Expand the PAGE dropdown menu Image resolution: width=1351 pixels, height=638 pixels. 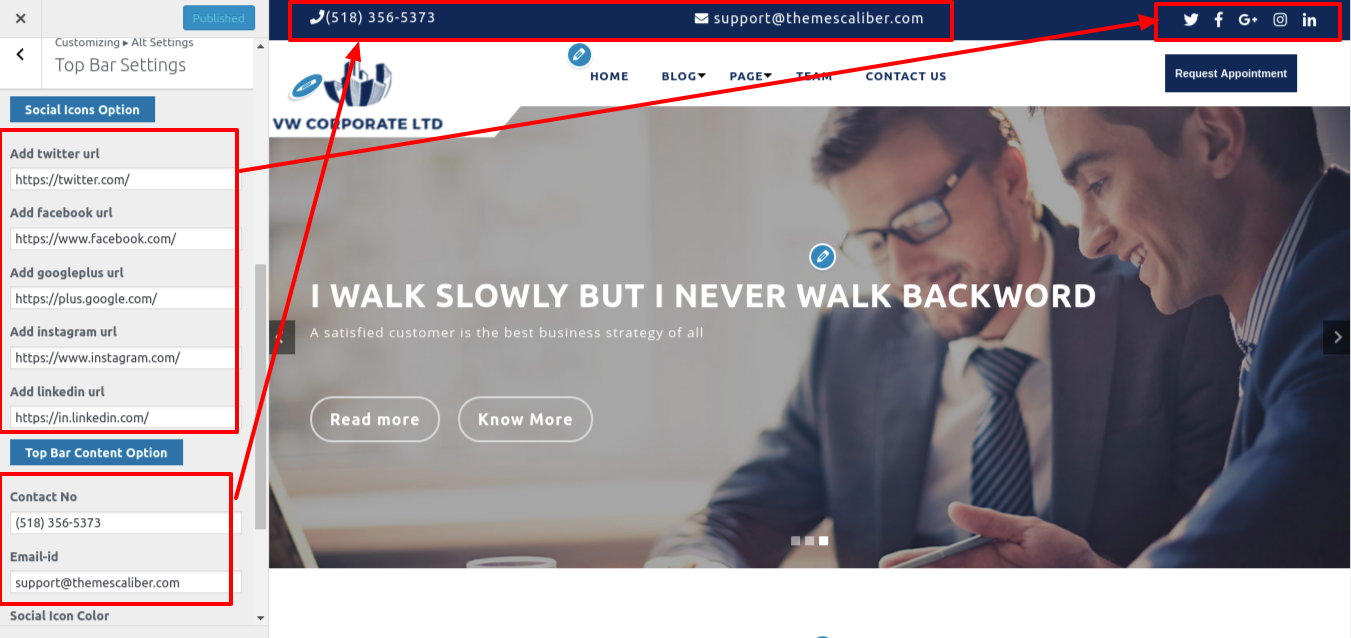coord(750,76)
